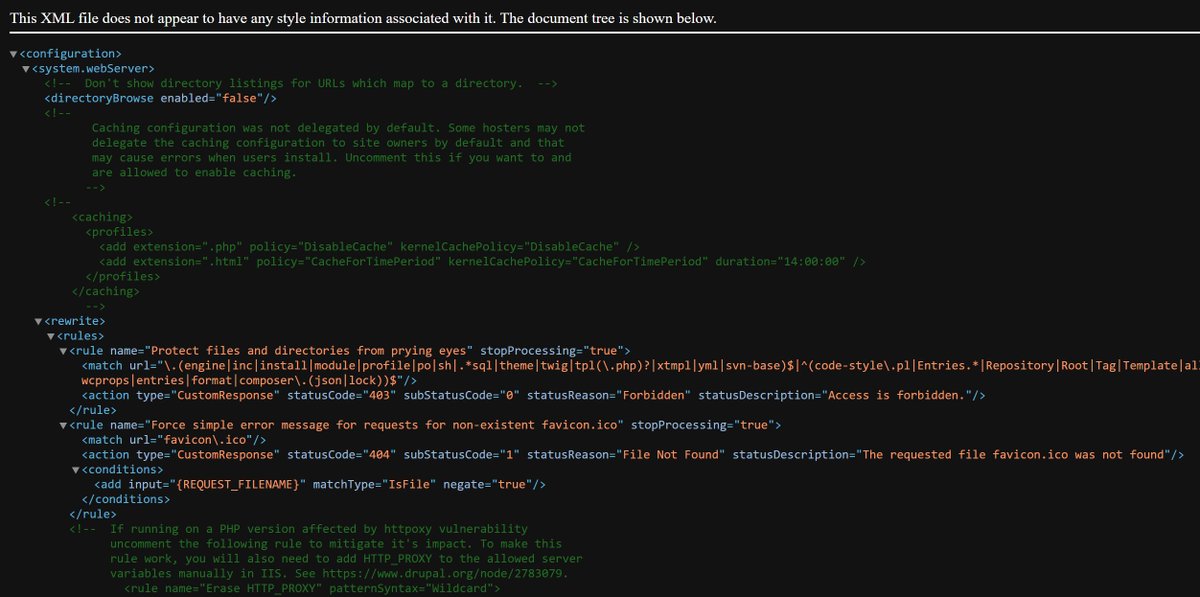Click the 'Don't show directory listings' comment

pyautogui.click(x=301, y=83)
